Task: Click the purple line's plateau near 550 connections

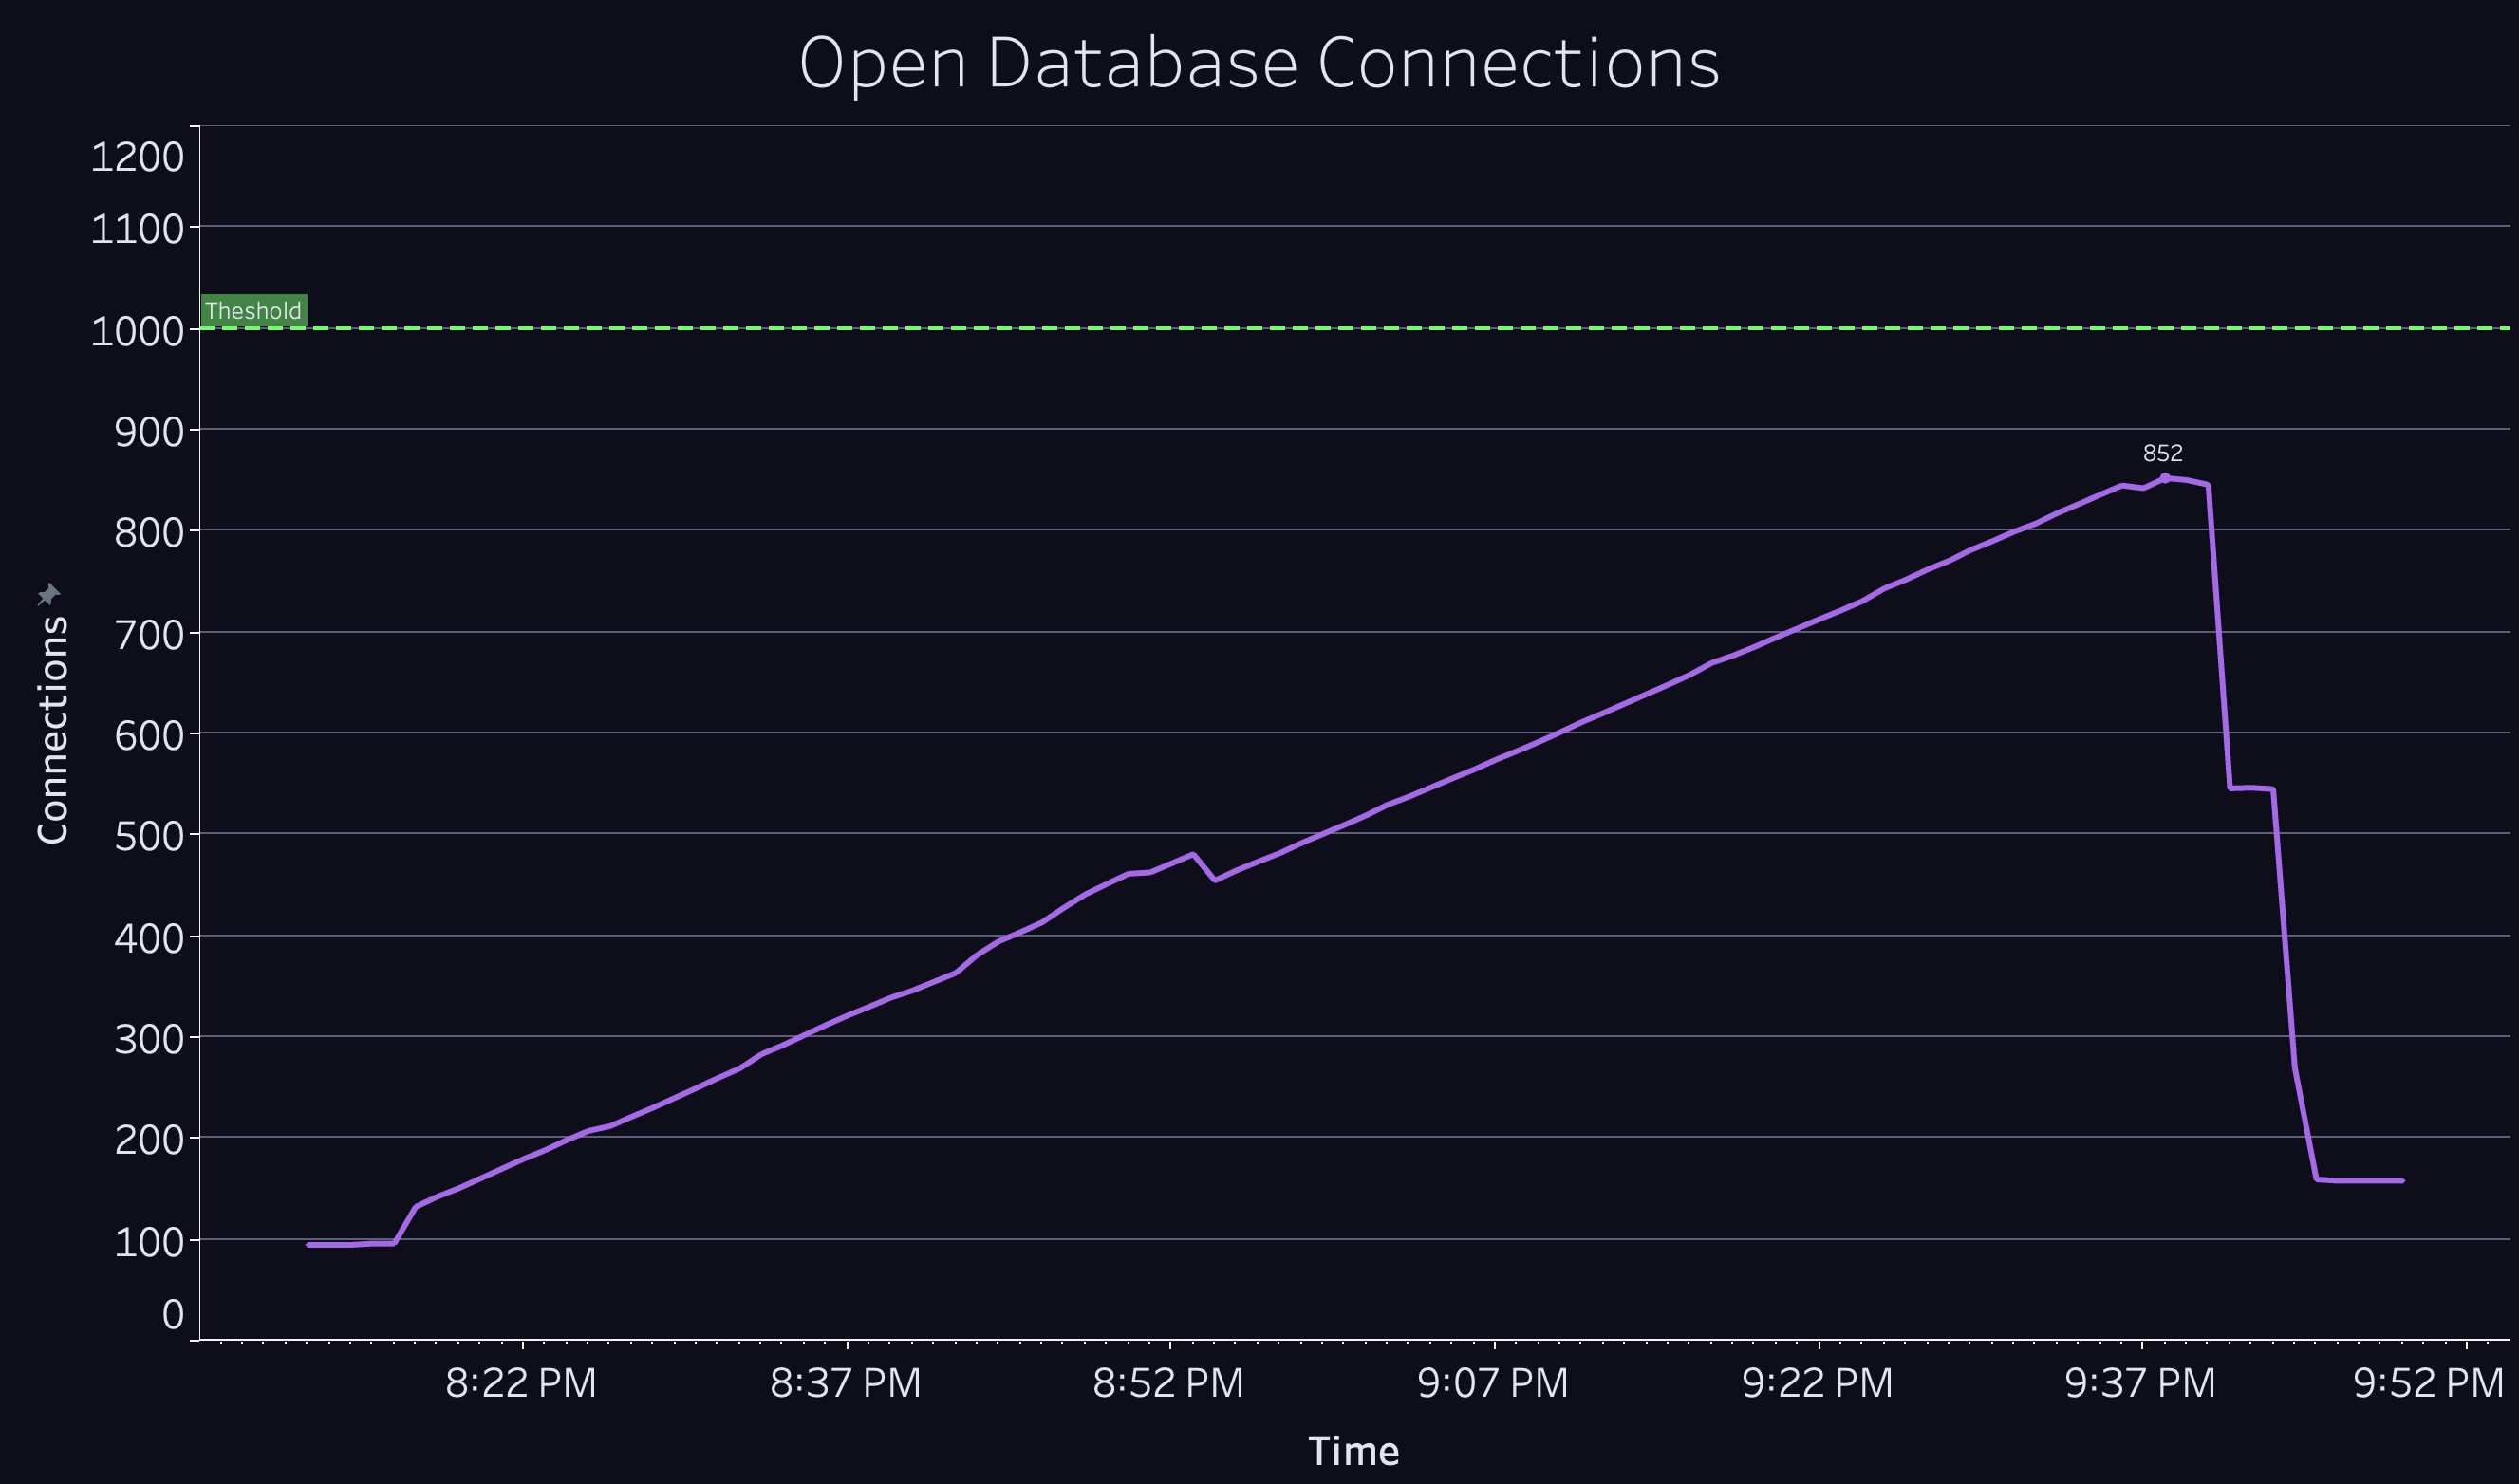Action: coord(2252,788)
